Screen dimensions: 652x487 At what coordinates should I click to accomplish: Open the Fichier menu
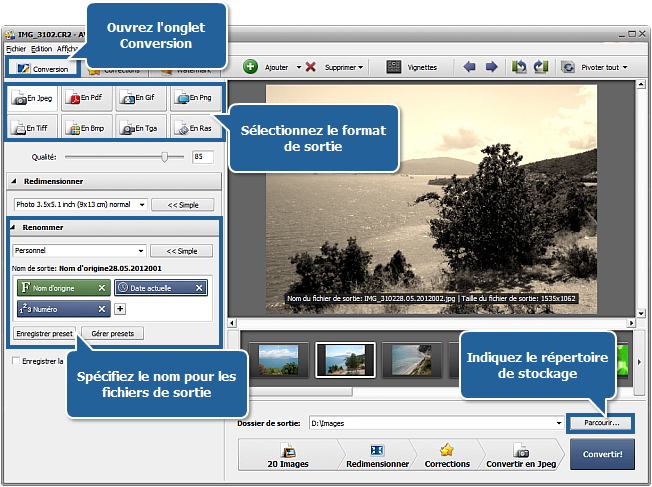(x=15, y=48)
